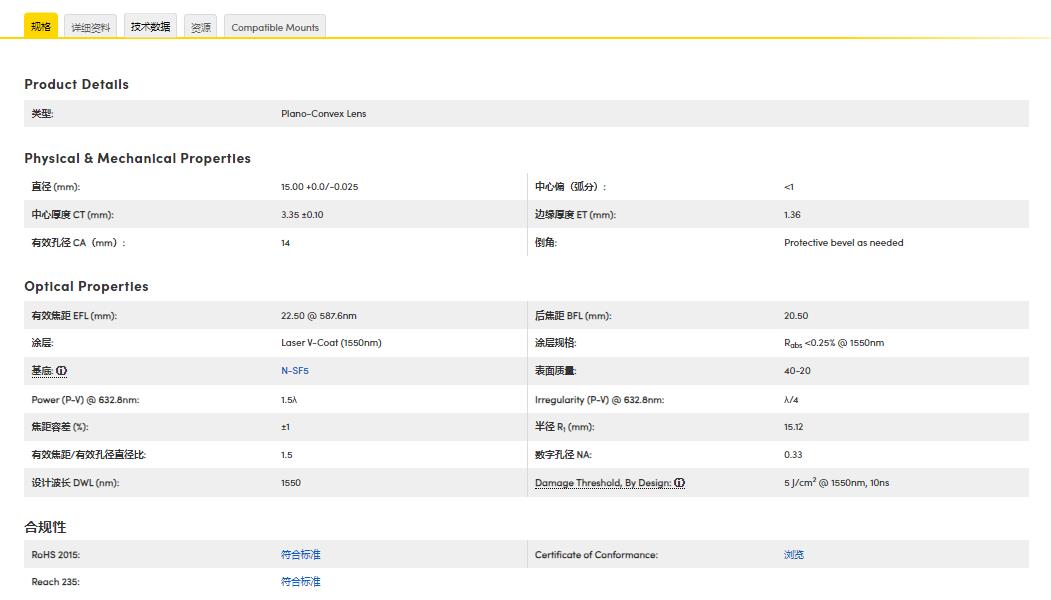
Task: Click the 合规性 section heading
Action: tap(45, 526)
